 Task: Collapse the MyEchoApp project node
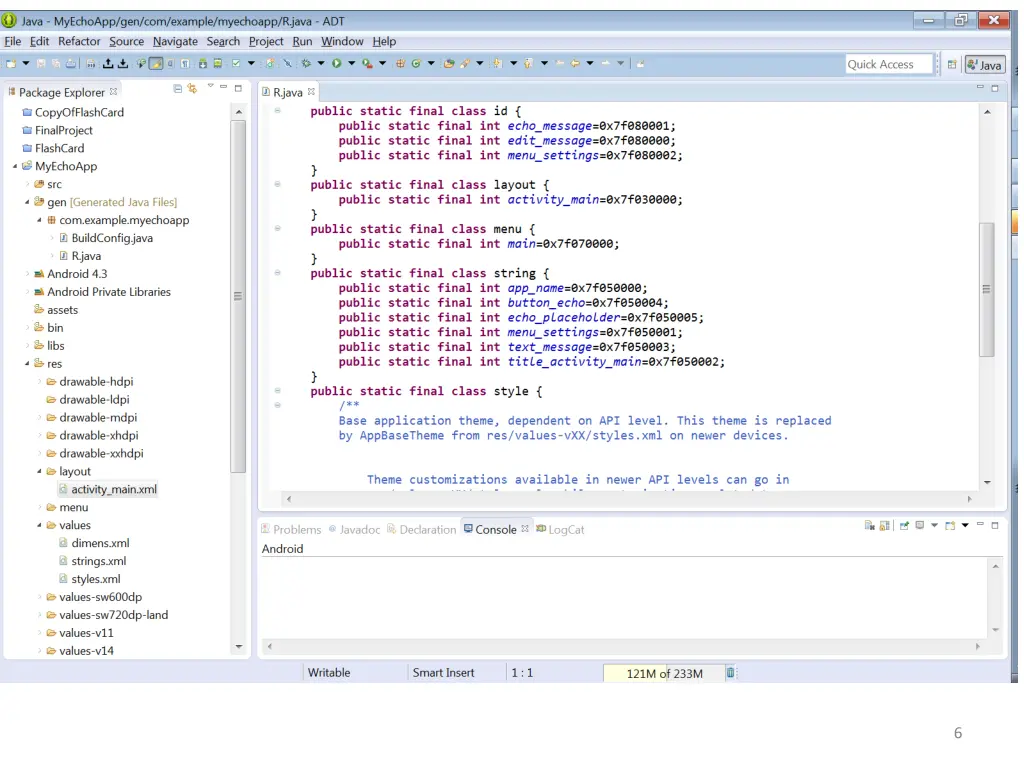coord(15,167)
